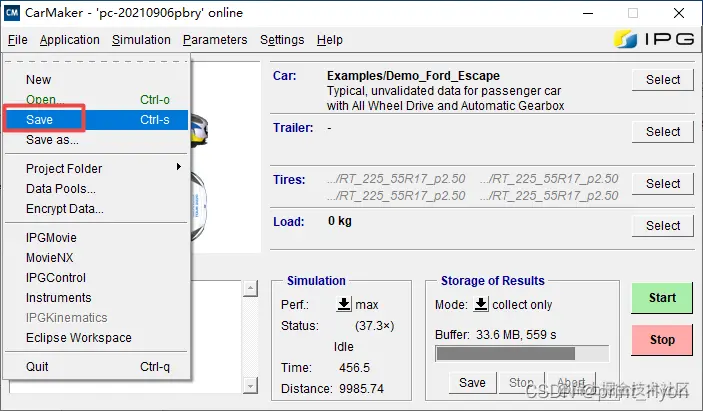Open IPGControl from the menu
Image resolution: width=703 pixels, height=411 pixels.
(x=96, y=278)
